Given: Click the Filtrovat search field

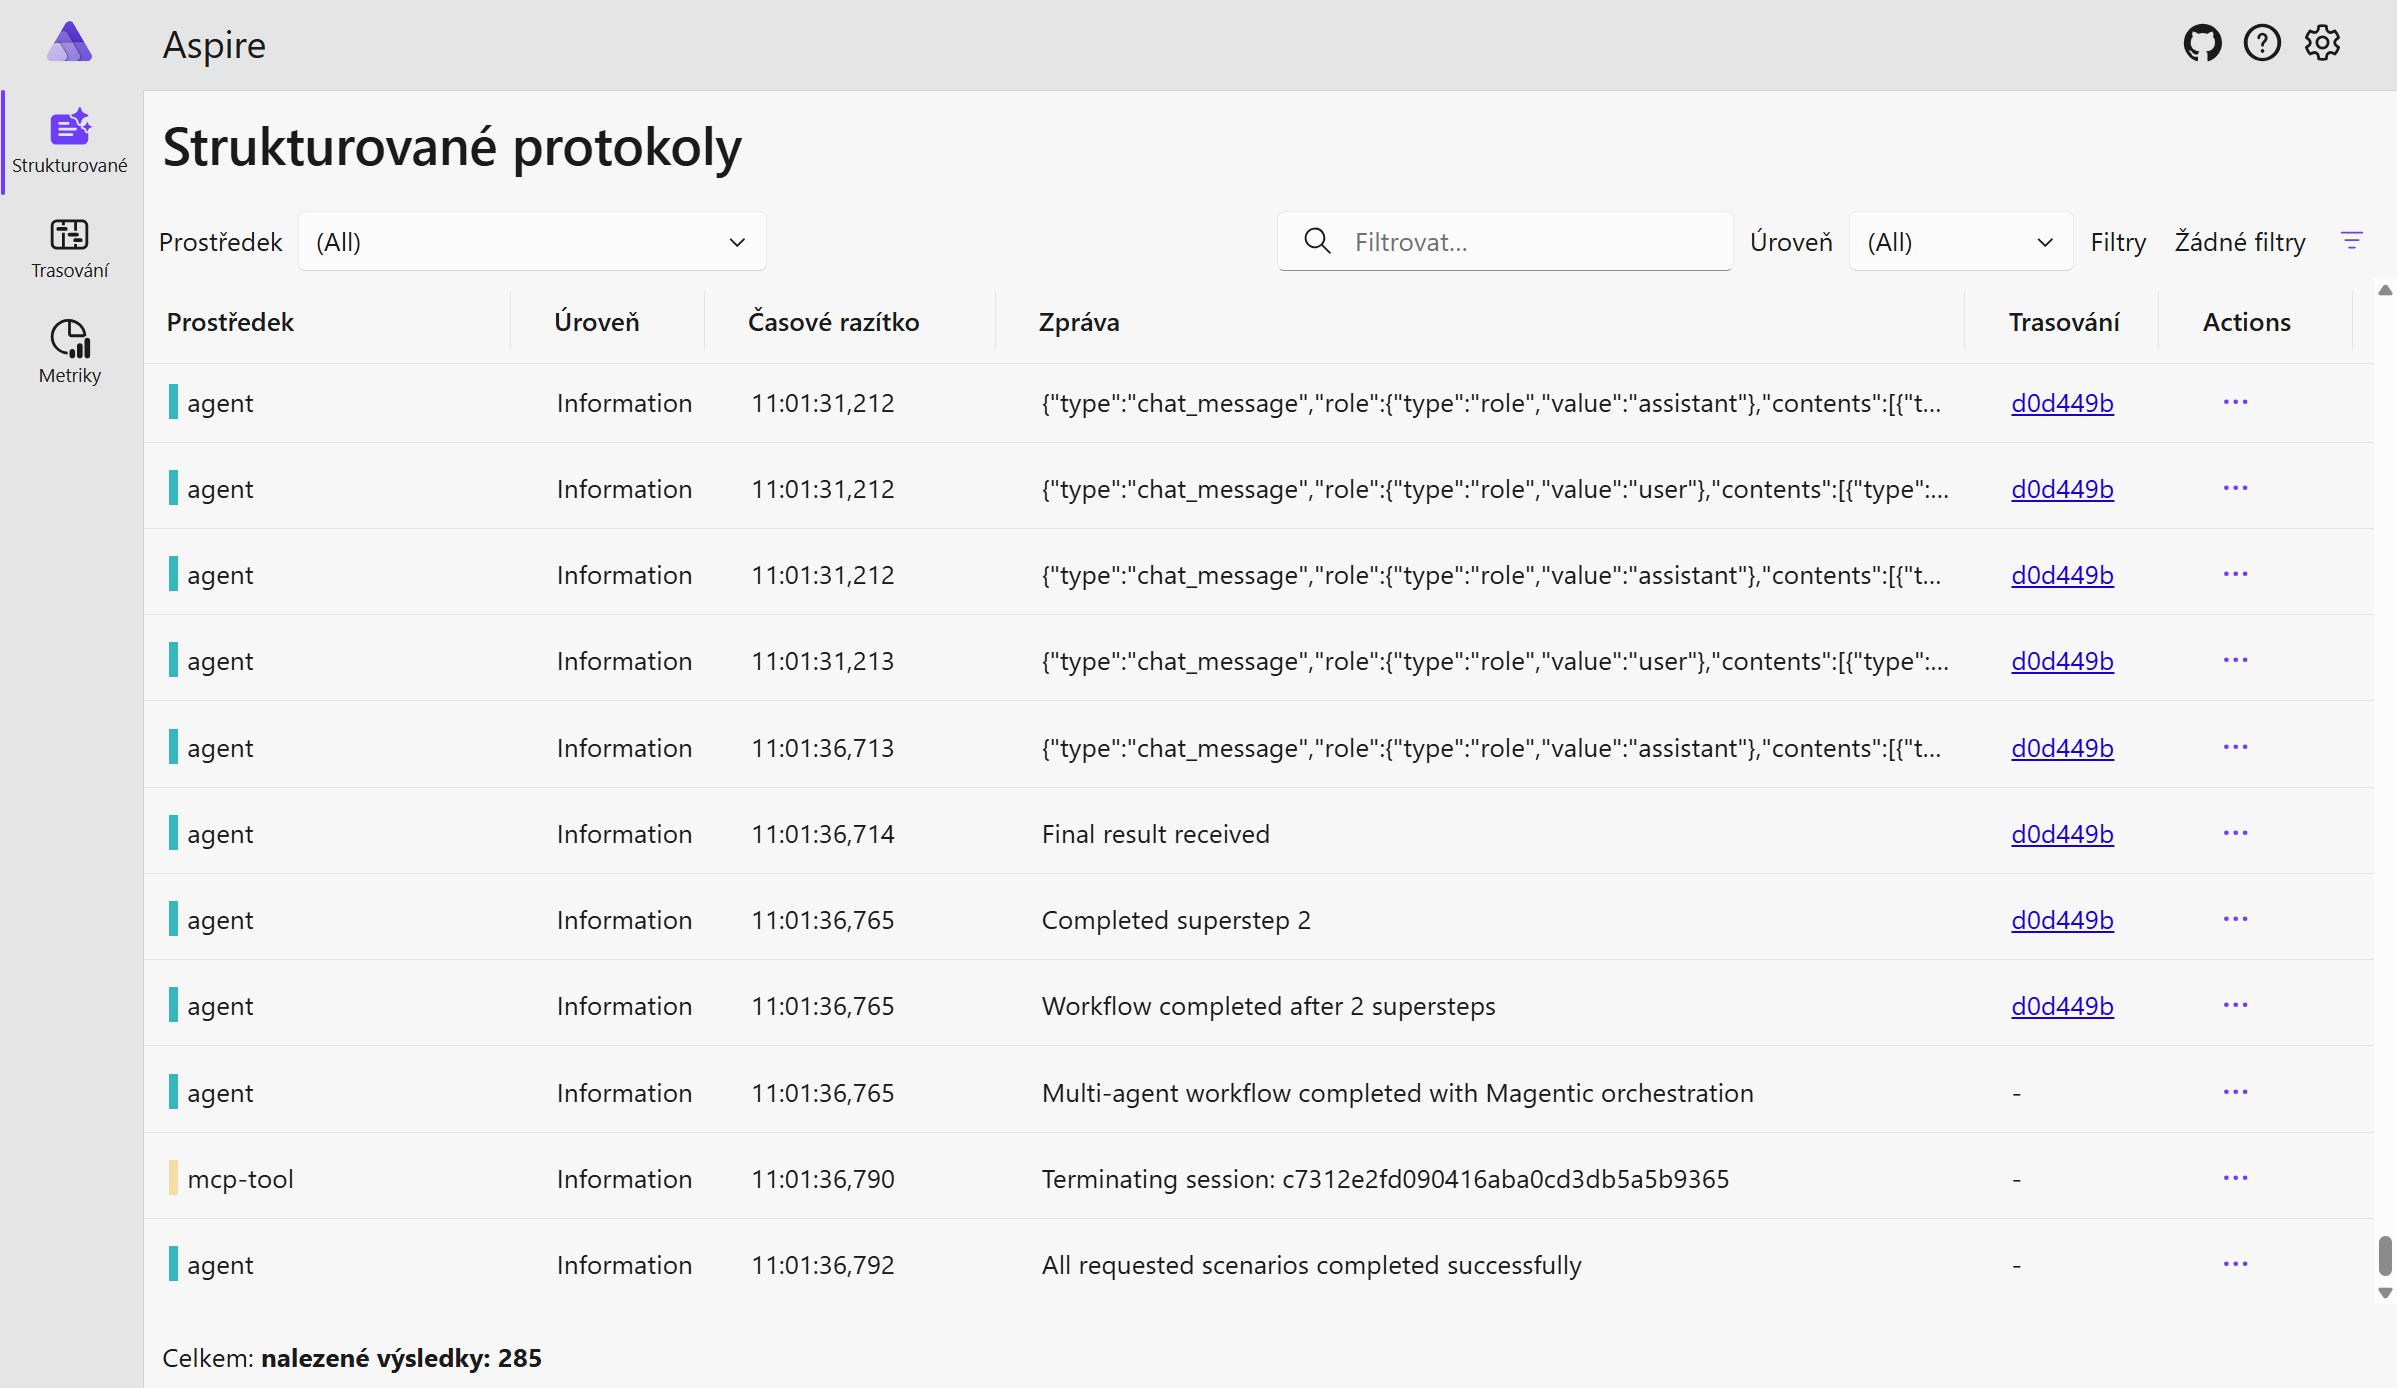Looking at the screenshot, I should [1530, 242].
